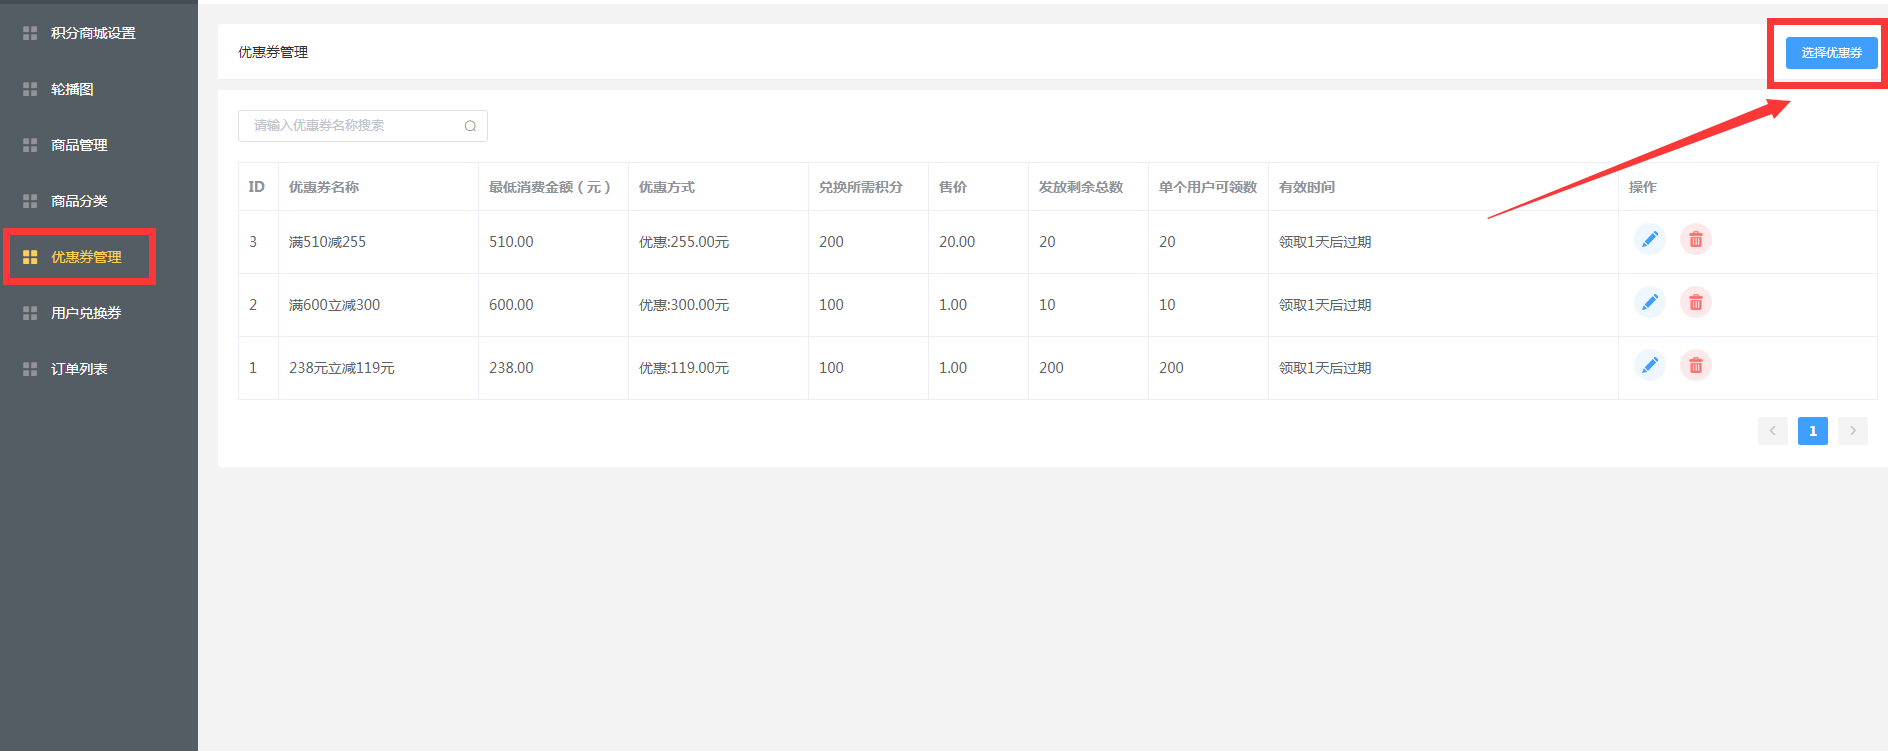
Task: Click grid icon next to 用户兑换券
Action: click(x=30, y=313)
